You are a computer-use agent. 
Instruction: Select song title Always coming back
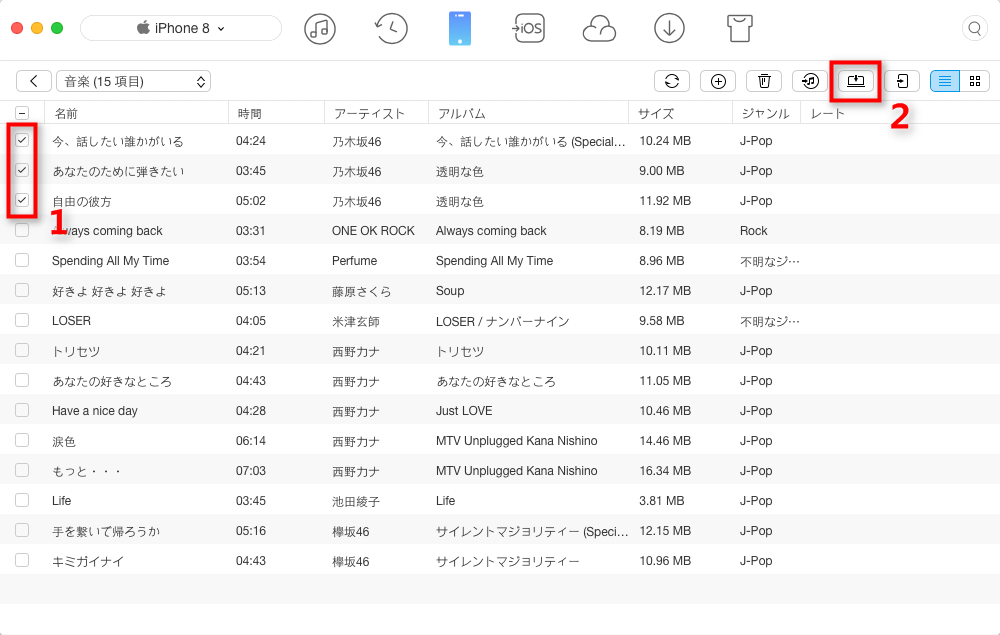pyautogui.click(x=107, y=231)
